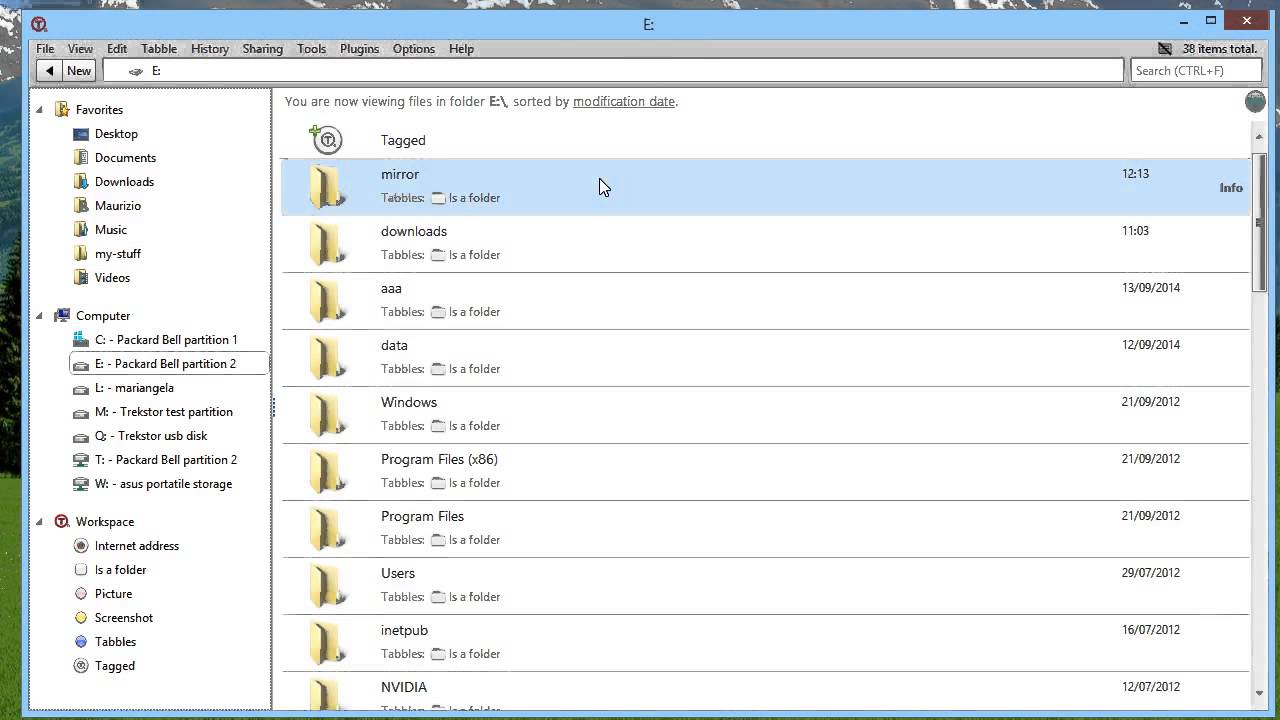Collapse the Computer tree node
This screenshot has width=1280, height=720.
point(40,315)
